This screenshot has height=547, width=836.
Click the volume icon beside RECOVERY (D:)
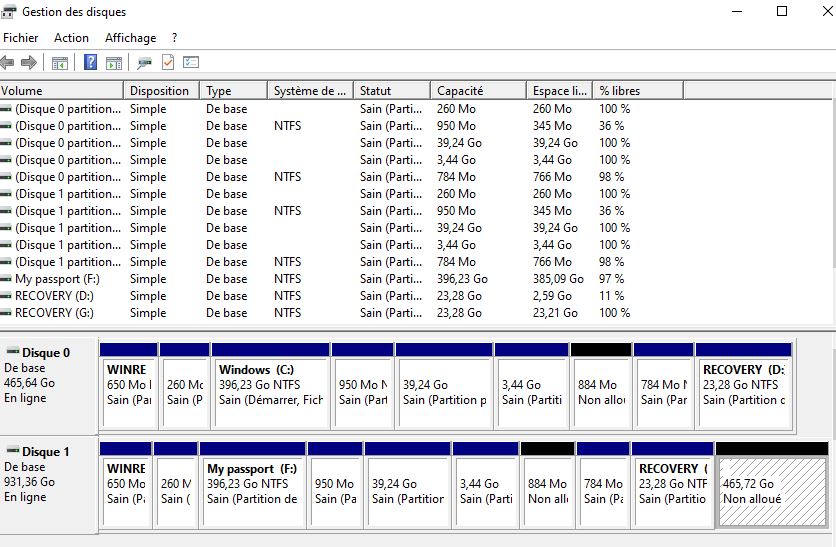pos(6,296)
